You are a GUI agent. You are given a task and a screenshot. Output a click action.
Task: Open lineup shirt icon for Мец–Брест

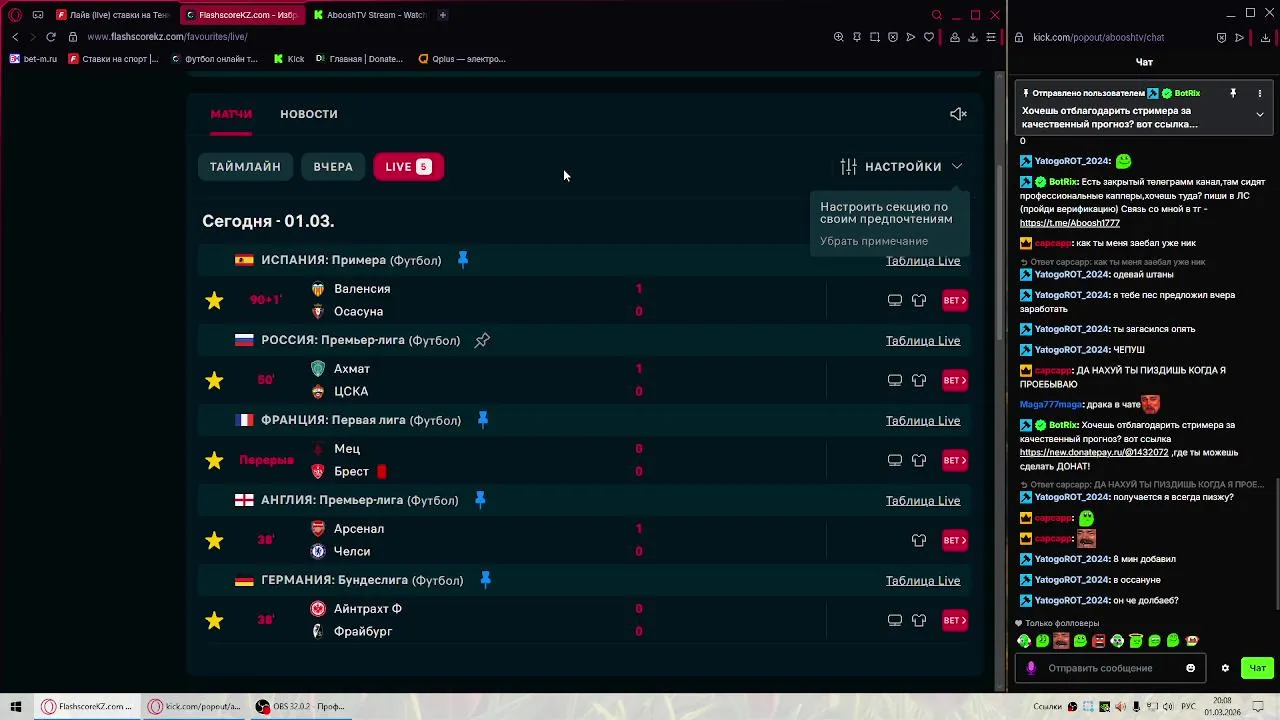(919, 460)
